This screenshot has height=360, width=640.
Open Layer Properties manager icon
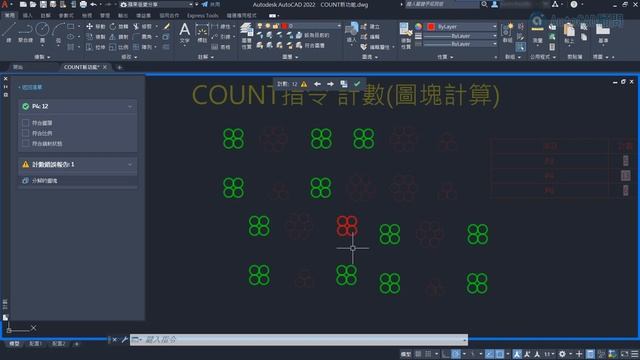pos(246,35)
